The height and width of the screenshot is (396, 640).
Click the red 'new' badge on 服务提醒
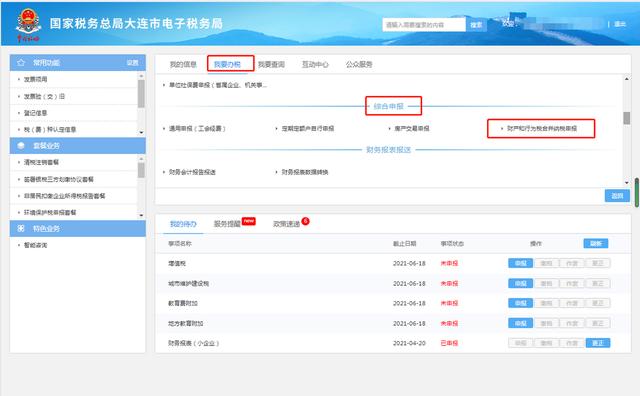click(249, 221)
